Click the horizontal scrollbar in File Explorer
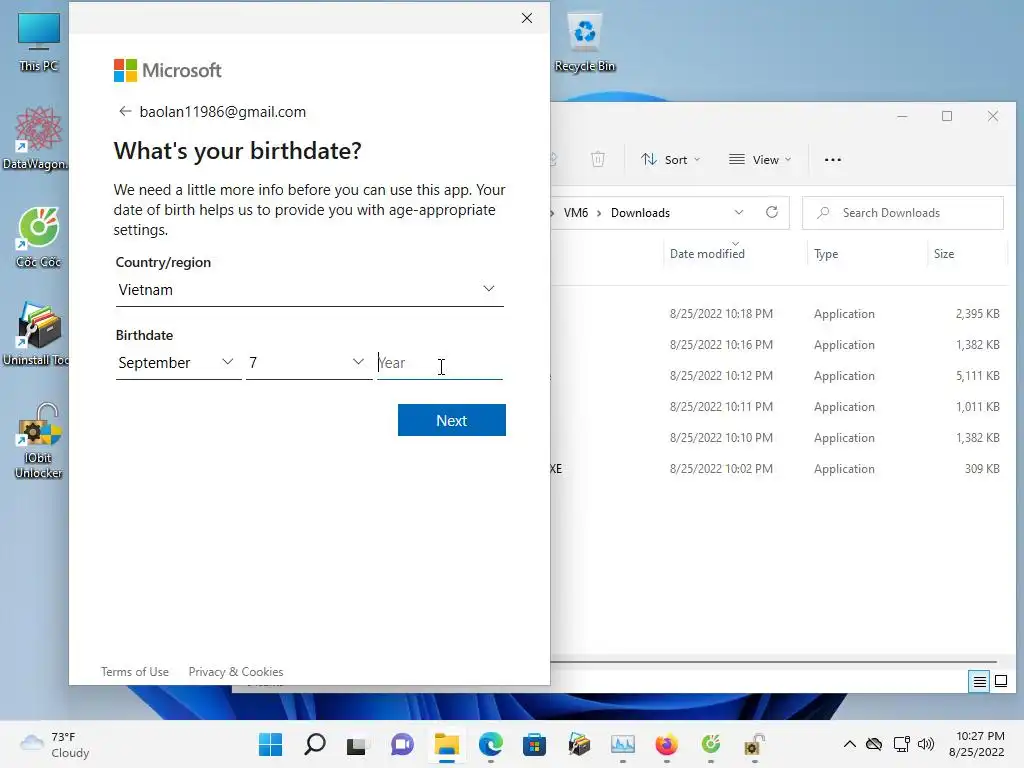This screenshot has width=1024, height=768. pos(774,662)
